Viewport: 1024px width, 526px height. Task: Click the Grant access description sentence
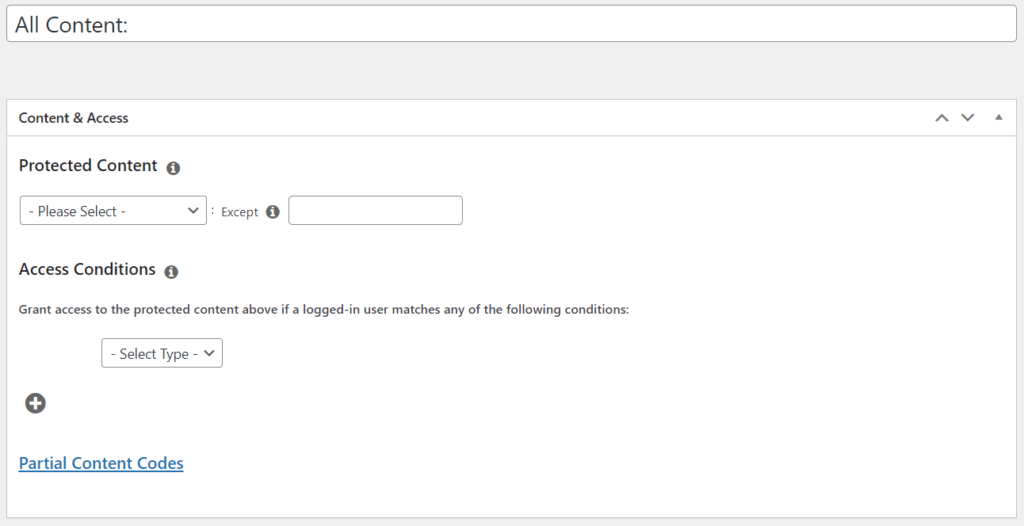coord(324,310)
